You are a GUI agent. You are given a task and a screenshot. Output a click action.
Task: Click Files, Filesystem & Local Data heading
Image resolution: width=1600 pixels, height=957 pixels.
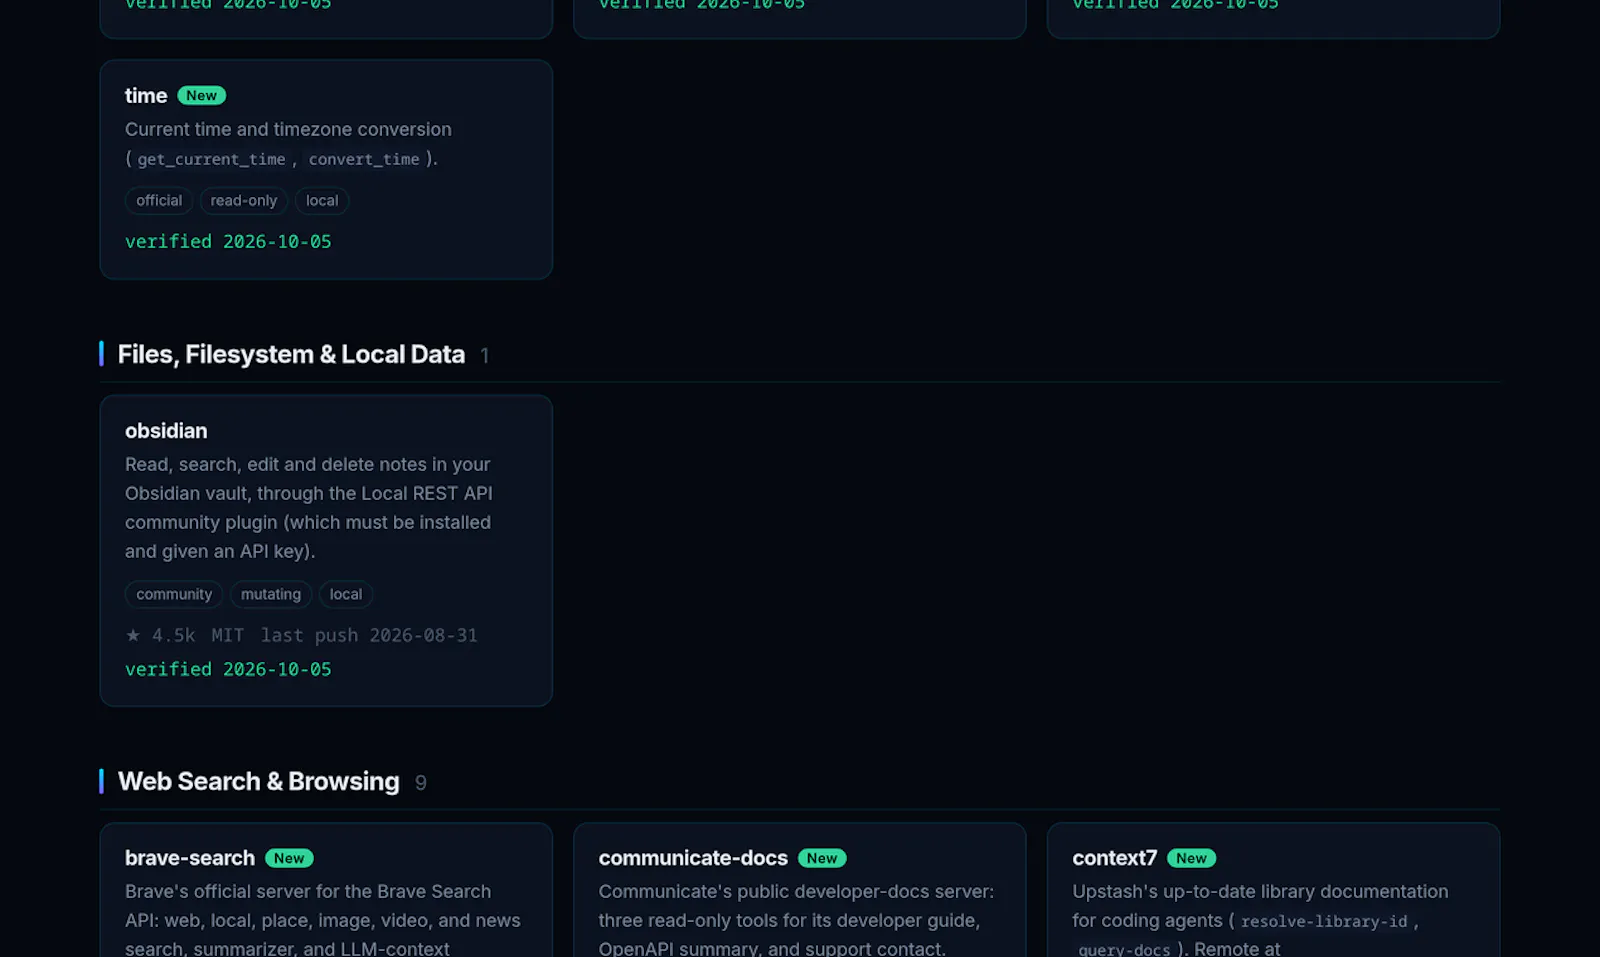click(x=291, y=355)
